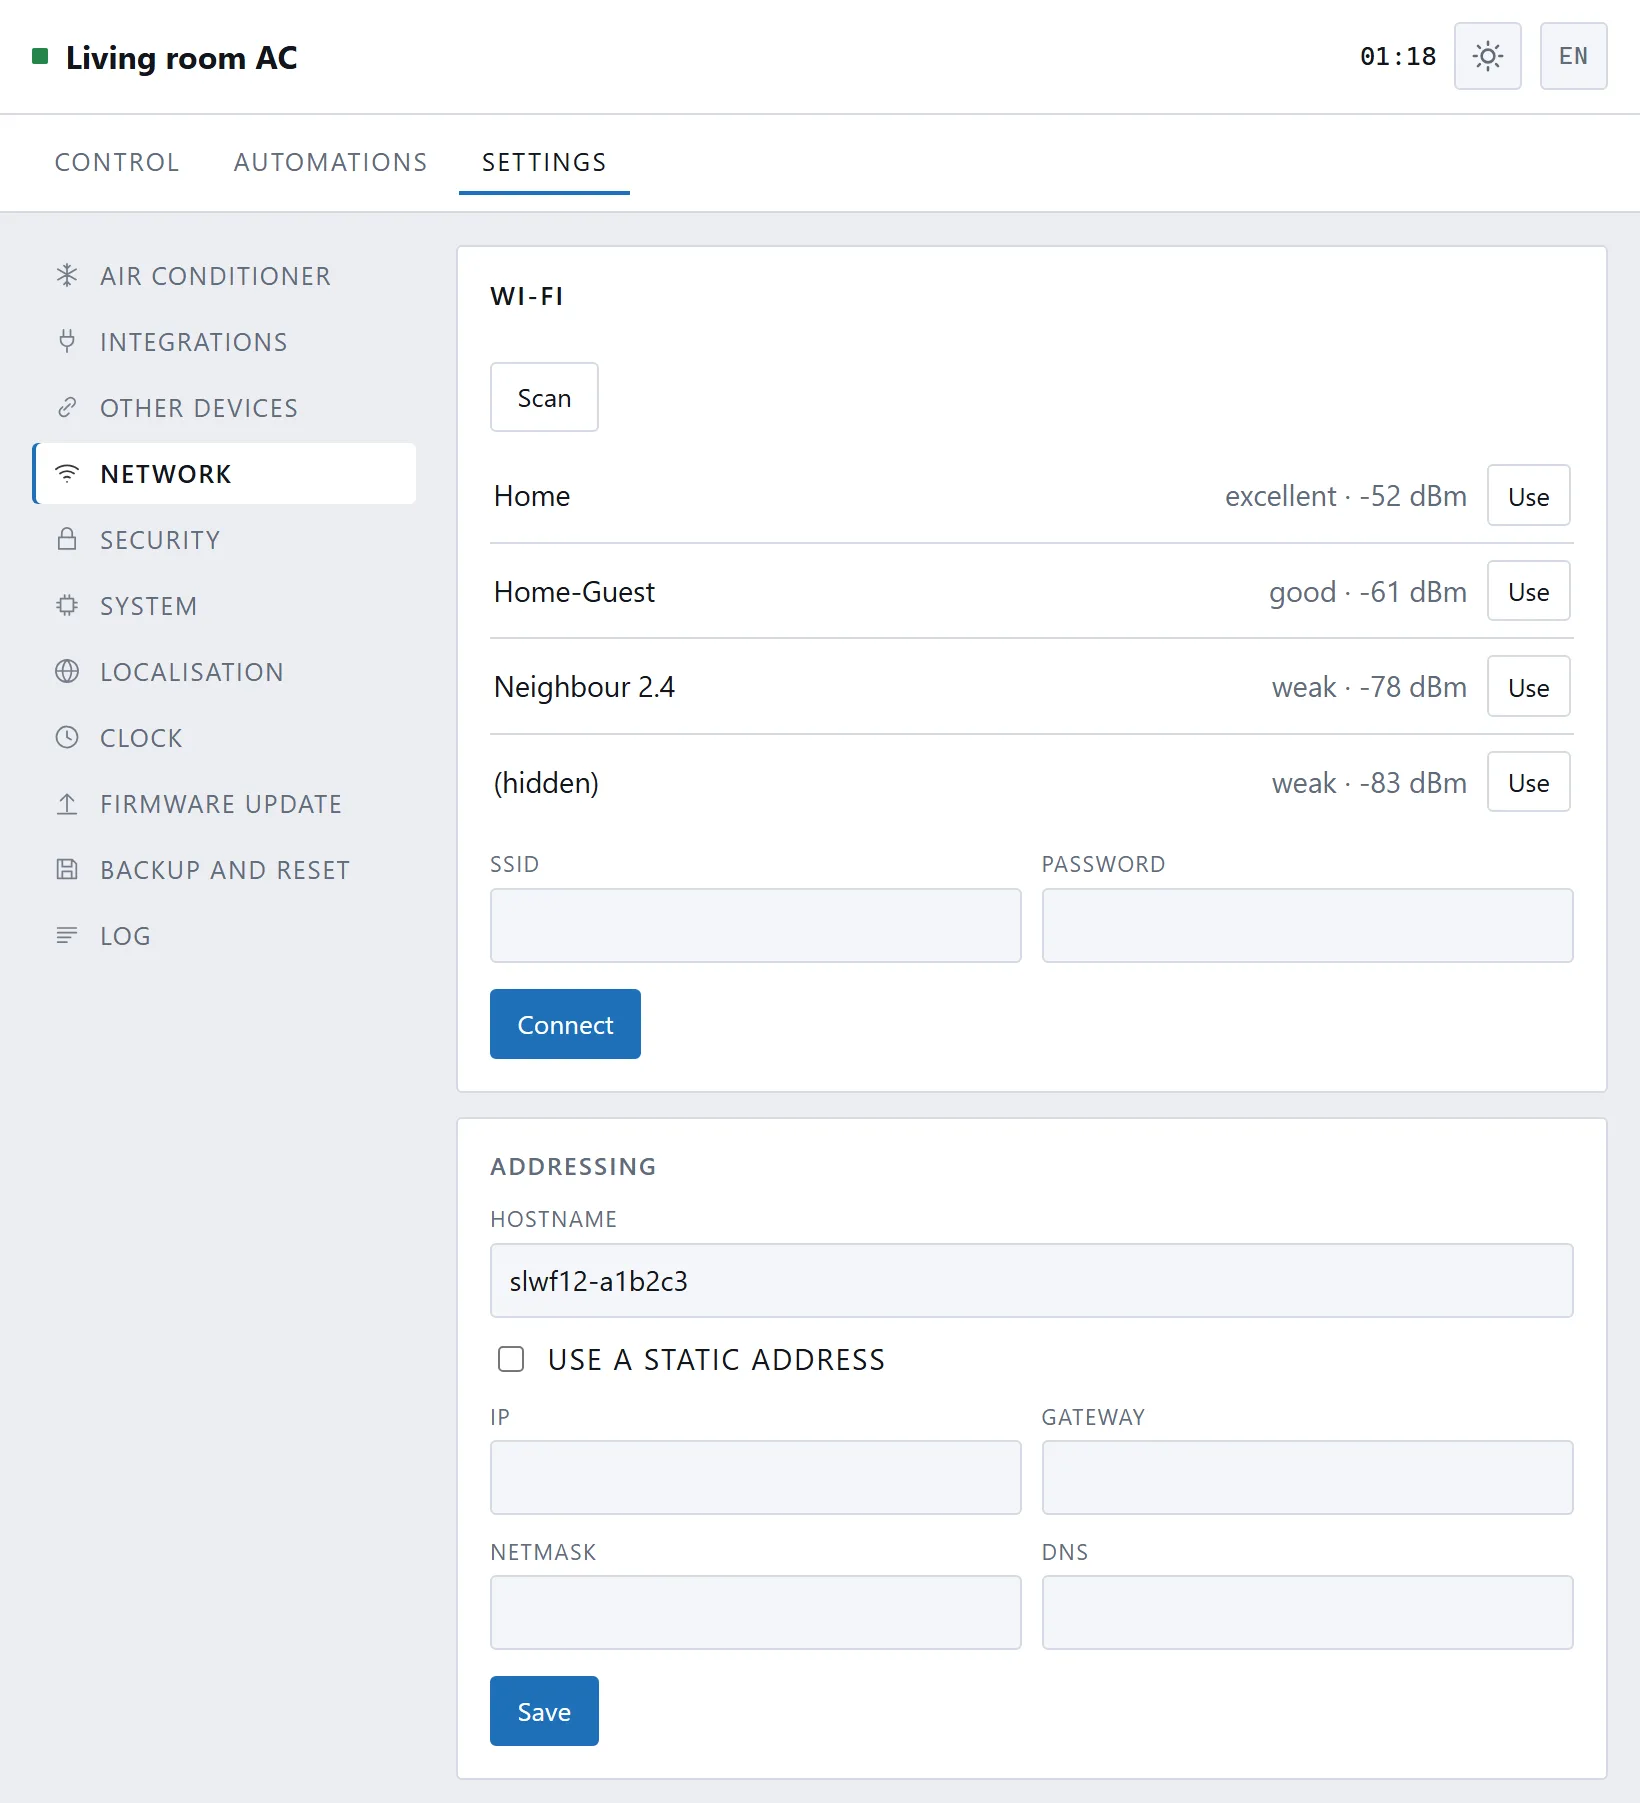This screenshot has width=1640, height=1803.
Task: Go to Integrations settings
Action: click(x=224, y=341)
